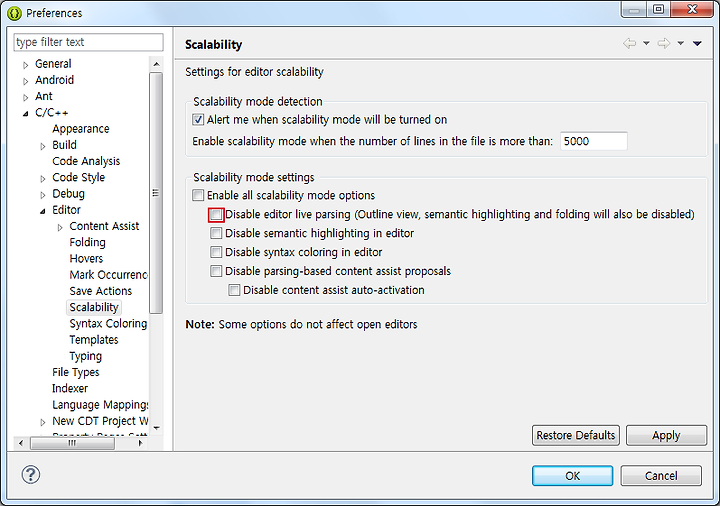This screenshot has width=720, height=506.
Task: Expand the Android tree node
Action: point(26,81)
